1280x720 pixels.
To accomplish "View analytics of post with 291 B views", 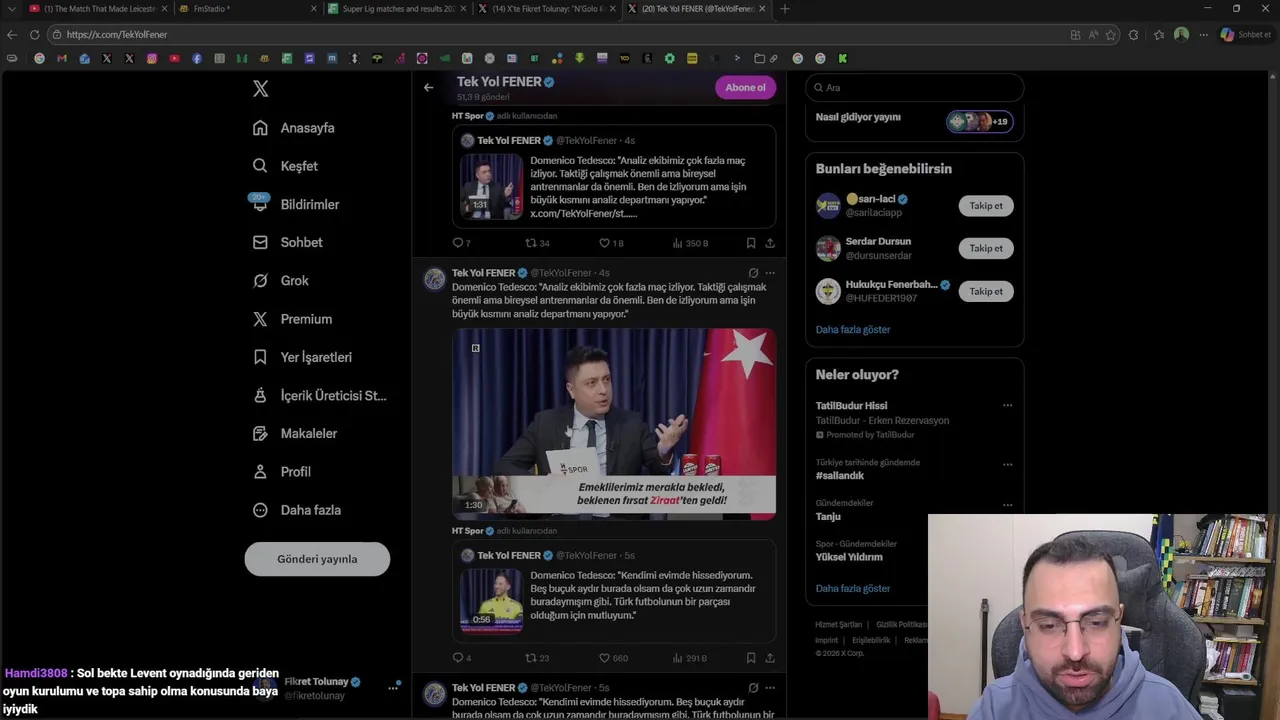I will 690,658.
